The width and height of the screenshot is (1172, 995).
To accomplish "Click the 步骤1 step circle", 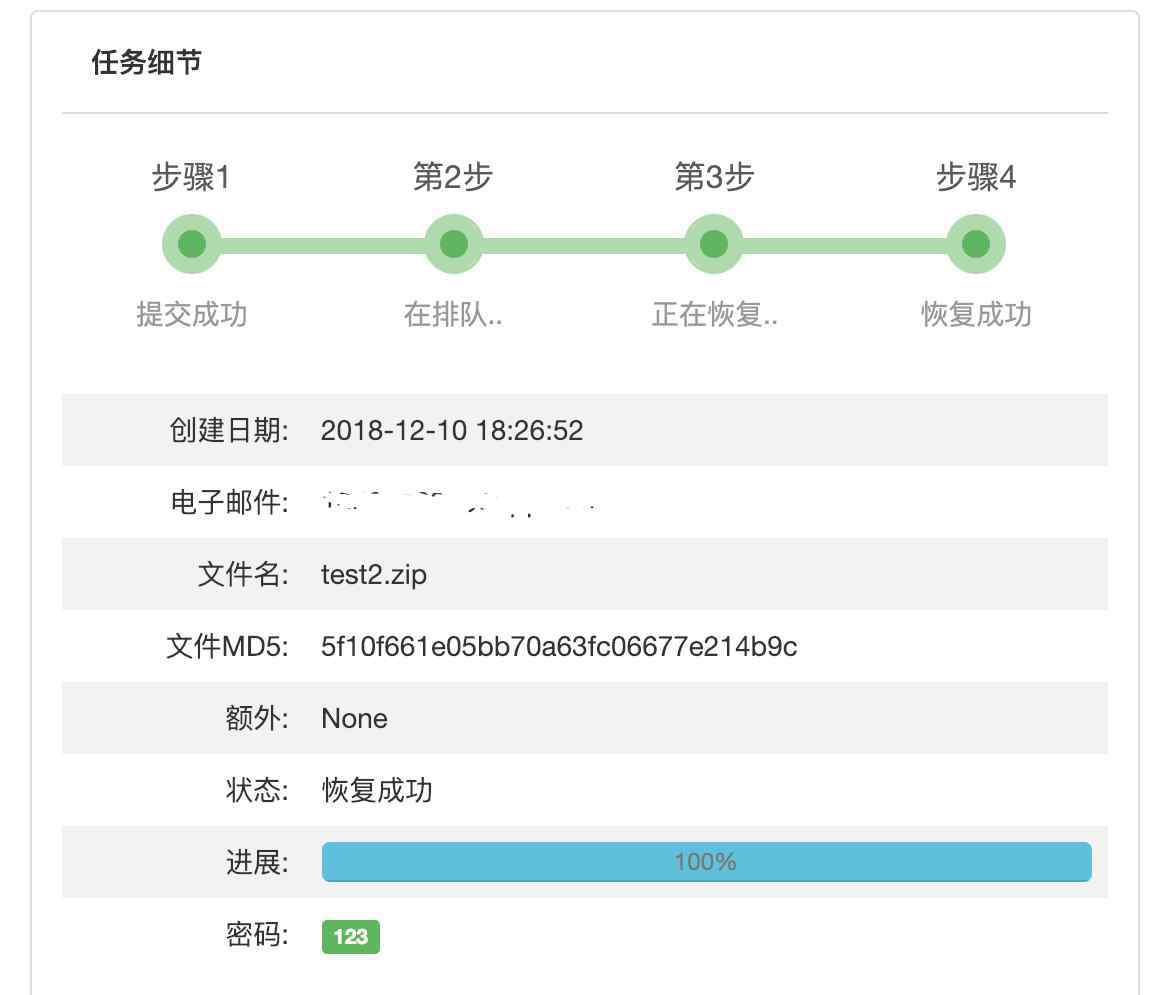I will 191,244.
